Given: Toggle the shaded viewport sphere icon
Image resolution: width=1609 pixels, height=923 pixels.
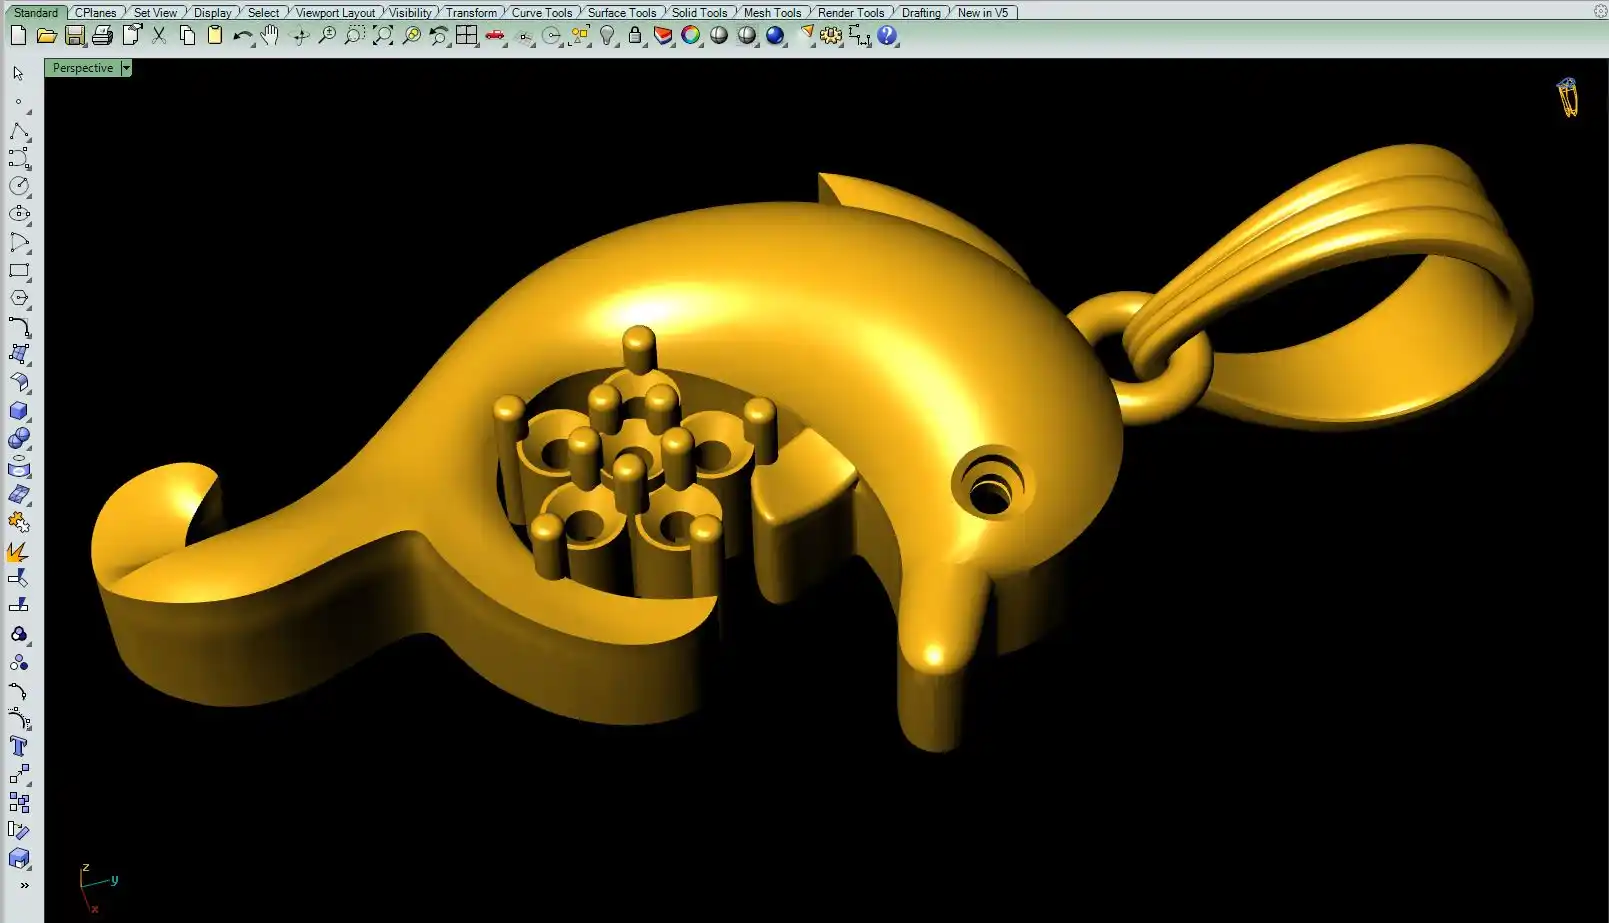Looking at the screenshot, I should 719,36.
